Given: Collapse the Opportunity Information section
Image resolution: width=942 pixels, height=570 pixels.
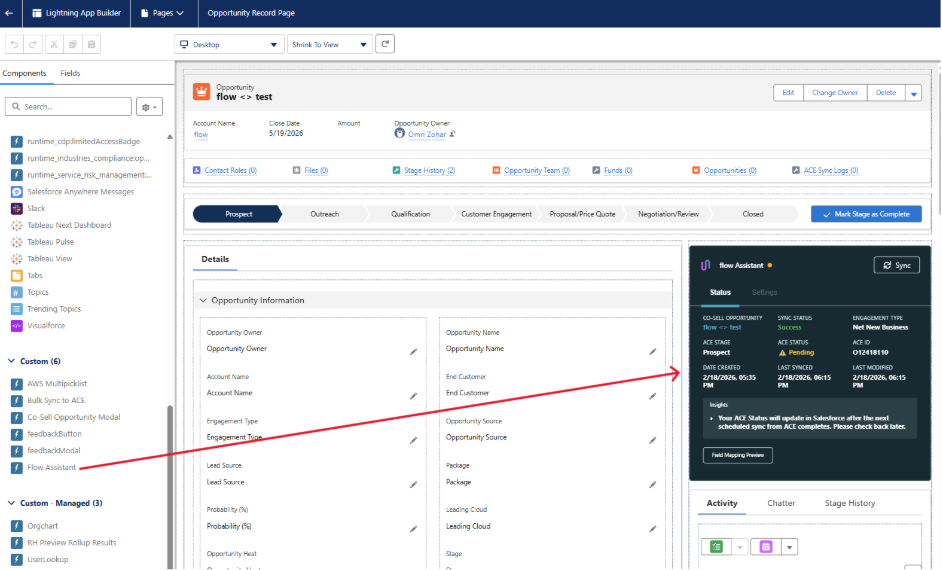Looking at the screenshot, I should pos(203,300).
